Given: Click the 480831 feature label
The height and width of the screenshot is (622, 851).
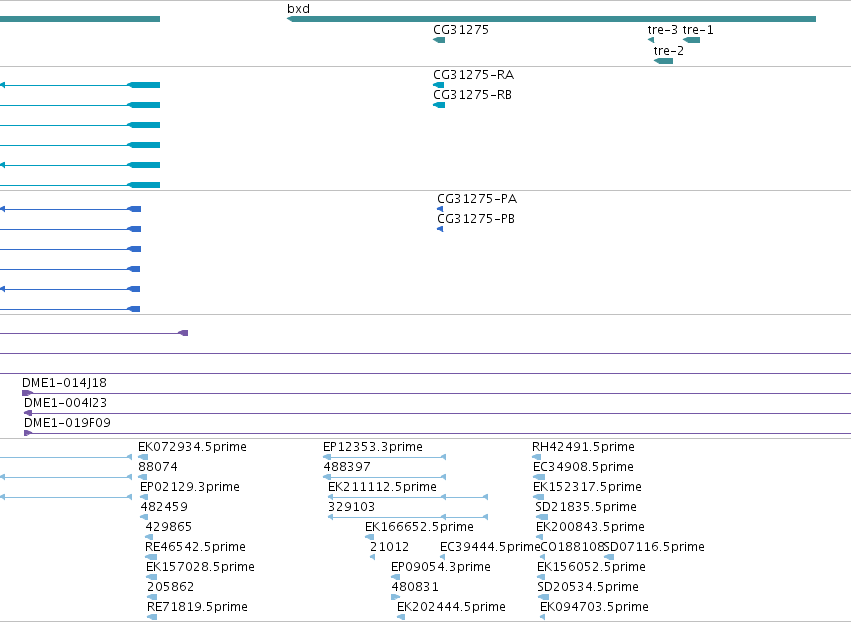Looking at the screenshot, I should [415, 587].
